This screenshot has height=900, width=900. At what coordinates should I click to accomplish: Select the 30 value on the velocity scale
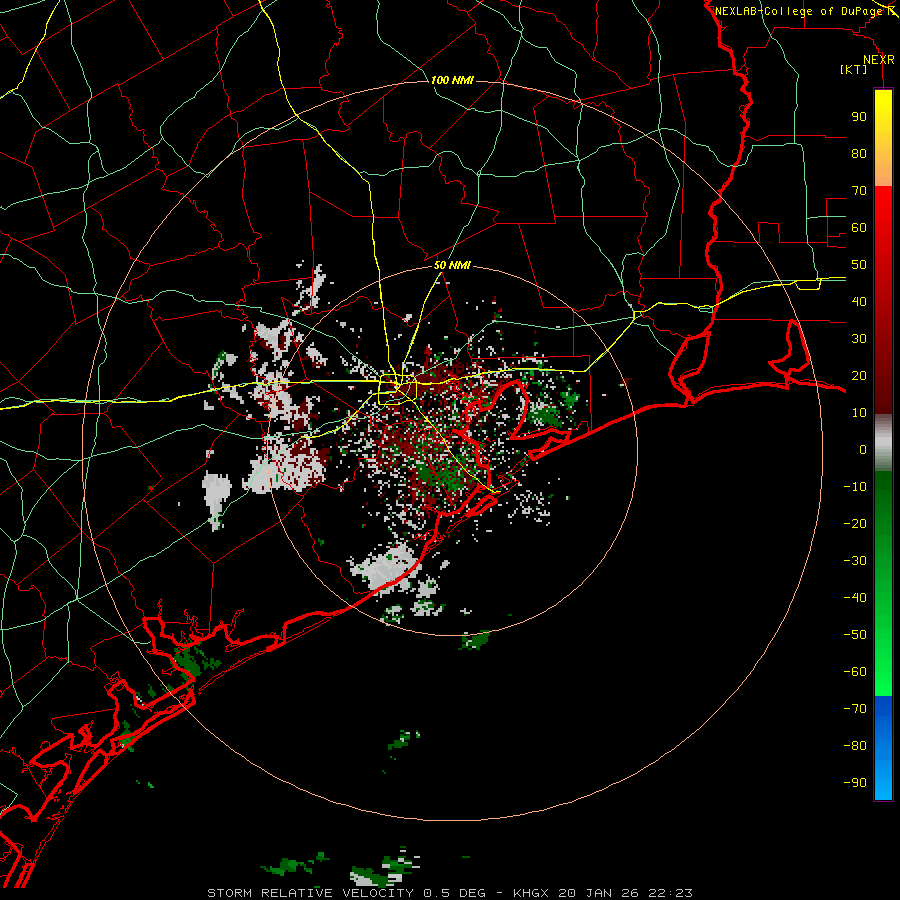[x=859, y=339]
